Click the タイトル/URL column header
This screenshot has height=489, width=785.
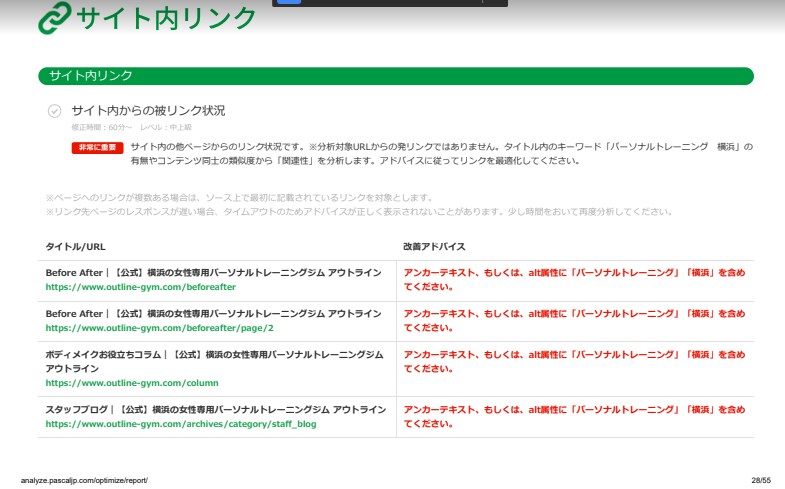coord(76,247)
